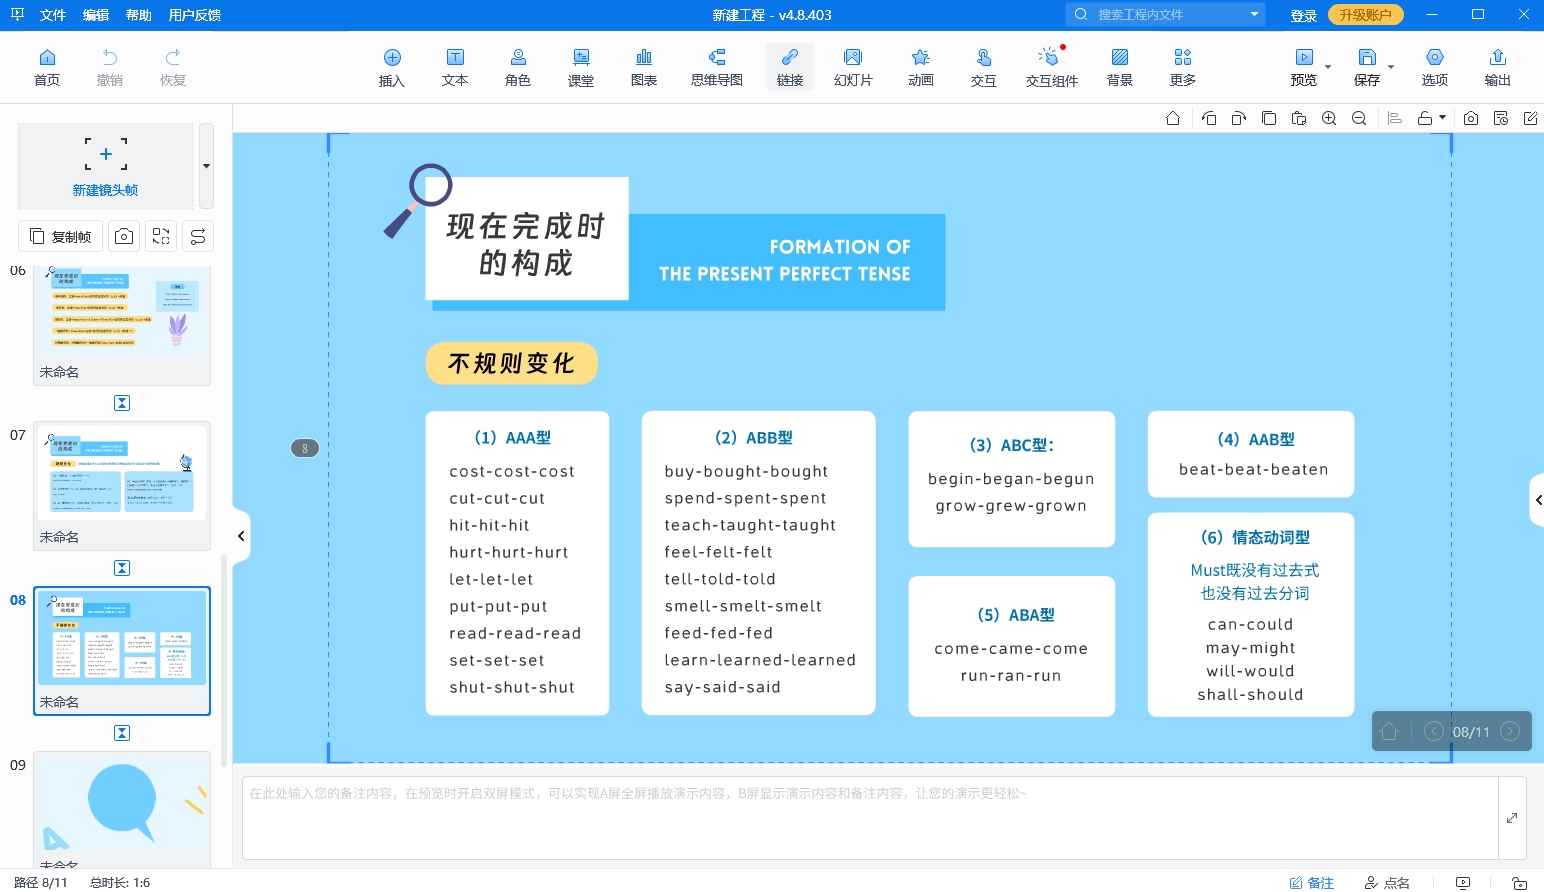Go to 首页 home icon in toolbar
The width and height of the screenshot is (1544, 892).
click(47, 67)
